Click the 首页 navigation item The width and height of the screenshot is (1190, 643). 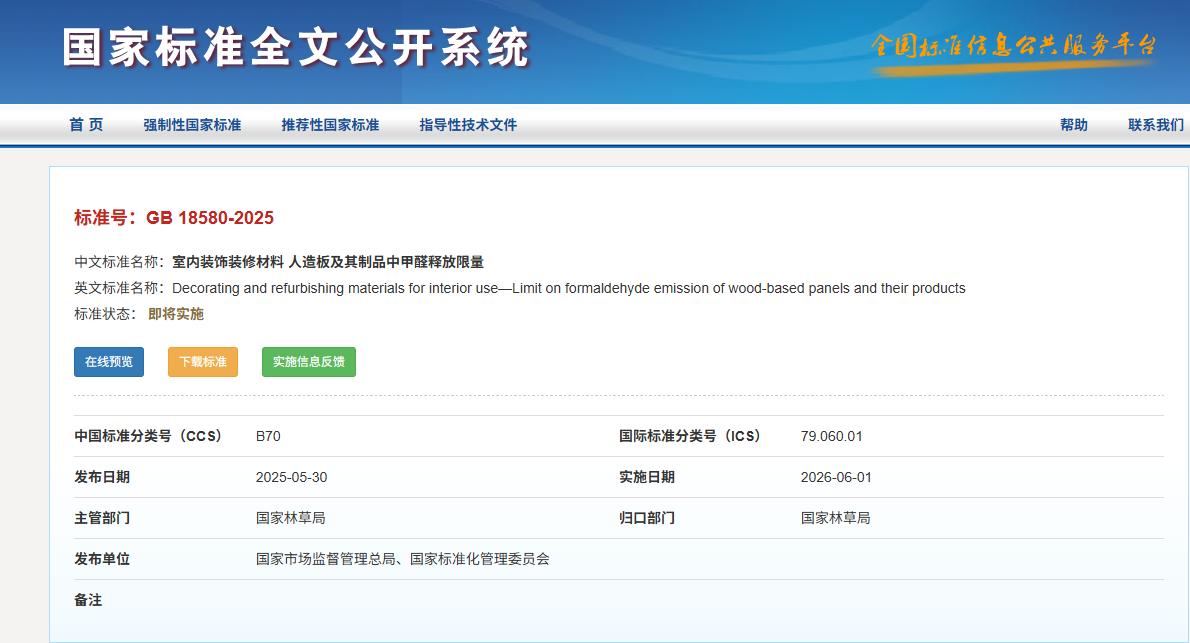[x=86, y=125]
